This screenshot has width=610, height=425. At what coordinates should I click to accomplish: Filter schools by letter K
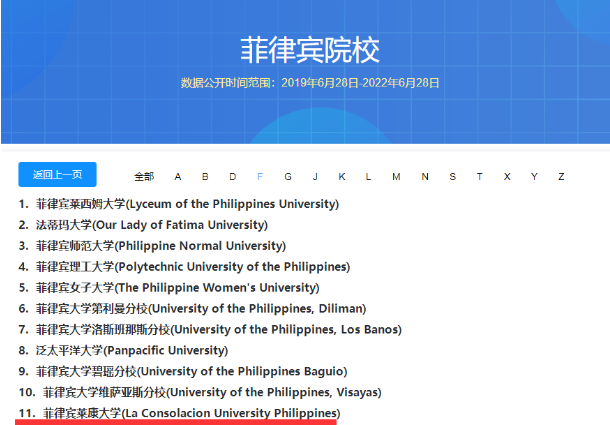click(342, 177)
